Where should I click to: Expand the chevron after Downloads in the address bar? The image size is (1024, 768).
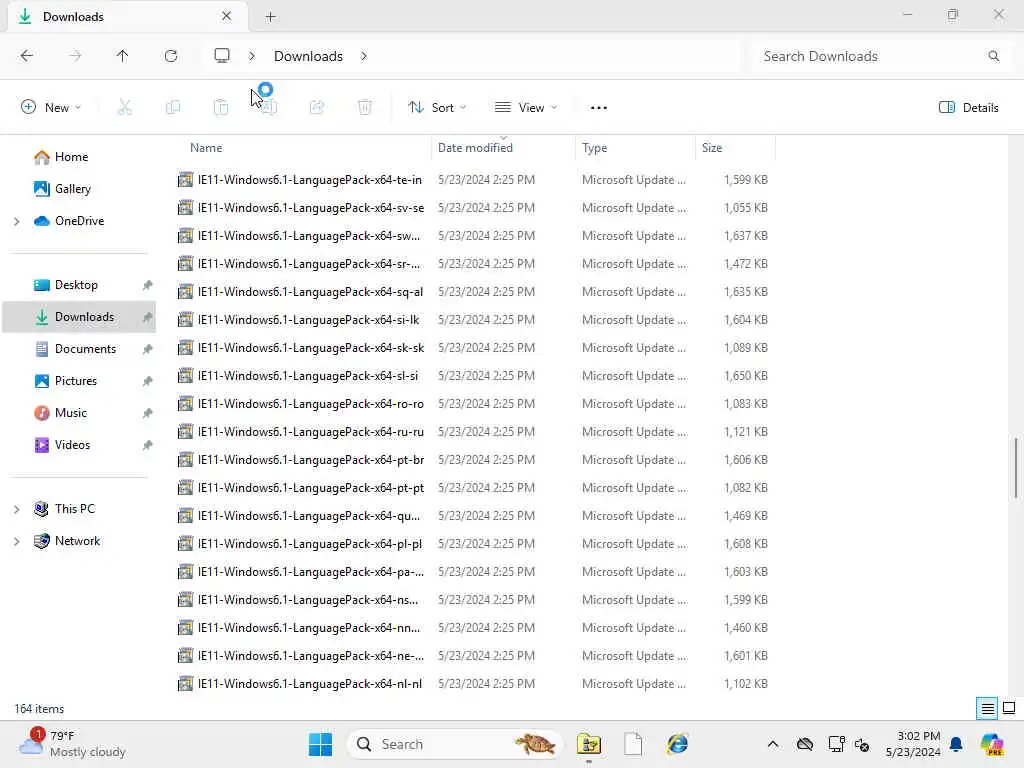[x=364, y=56]
